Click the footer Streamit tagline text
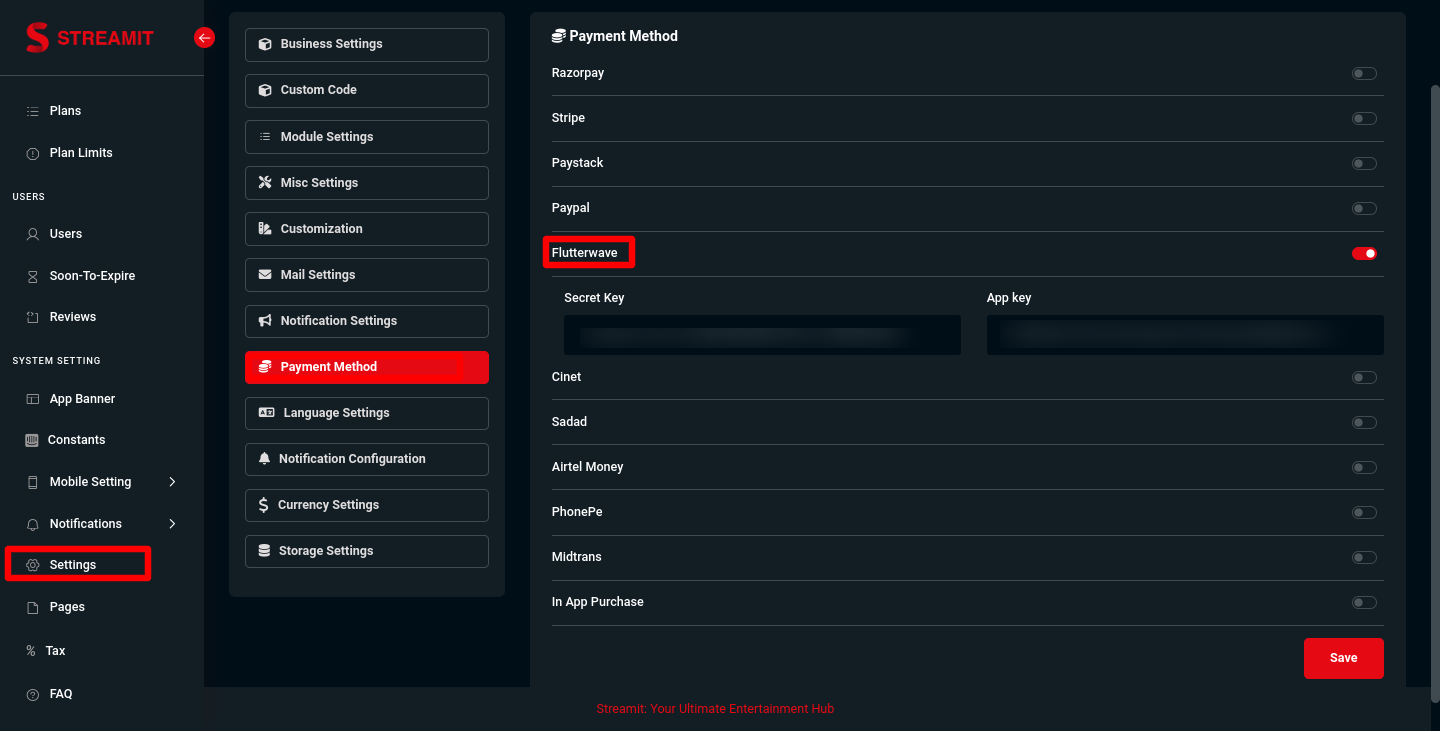 pyautogui.click(x=715, y=709)
